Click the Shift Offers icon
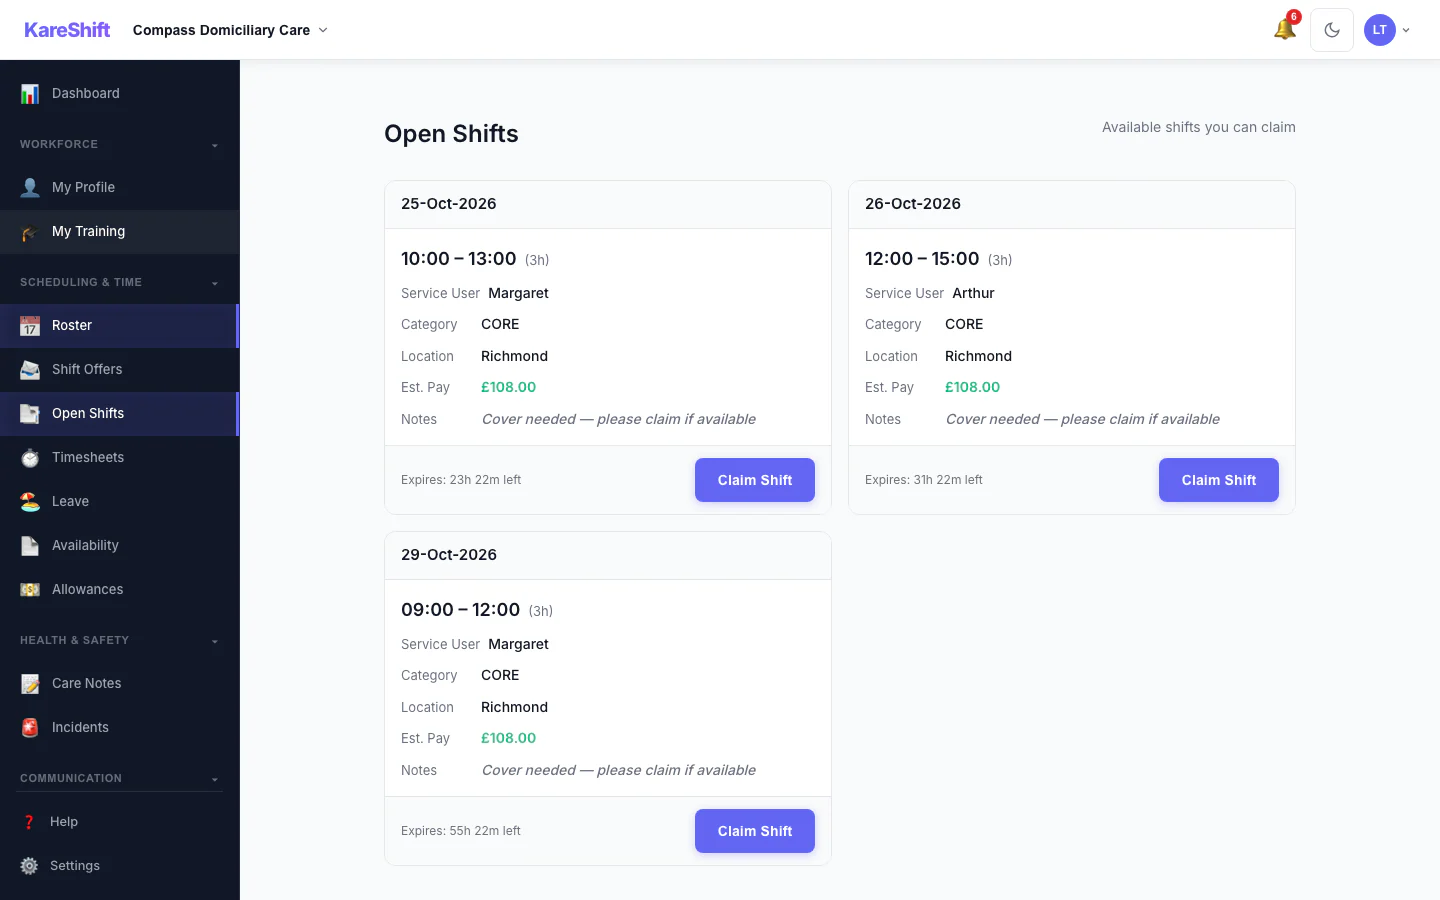1440x900 pixels. [30, 369]
